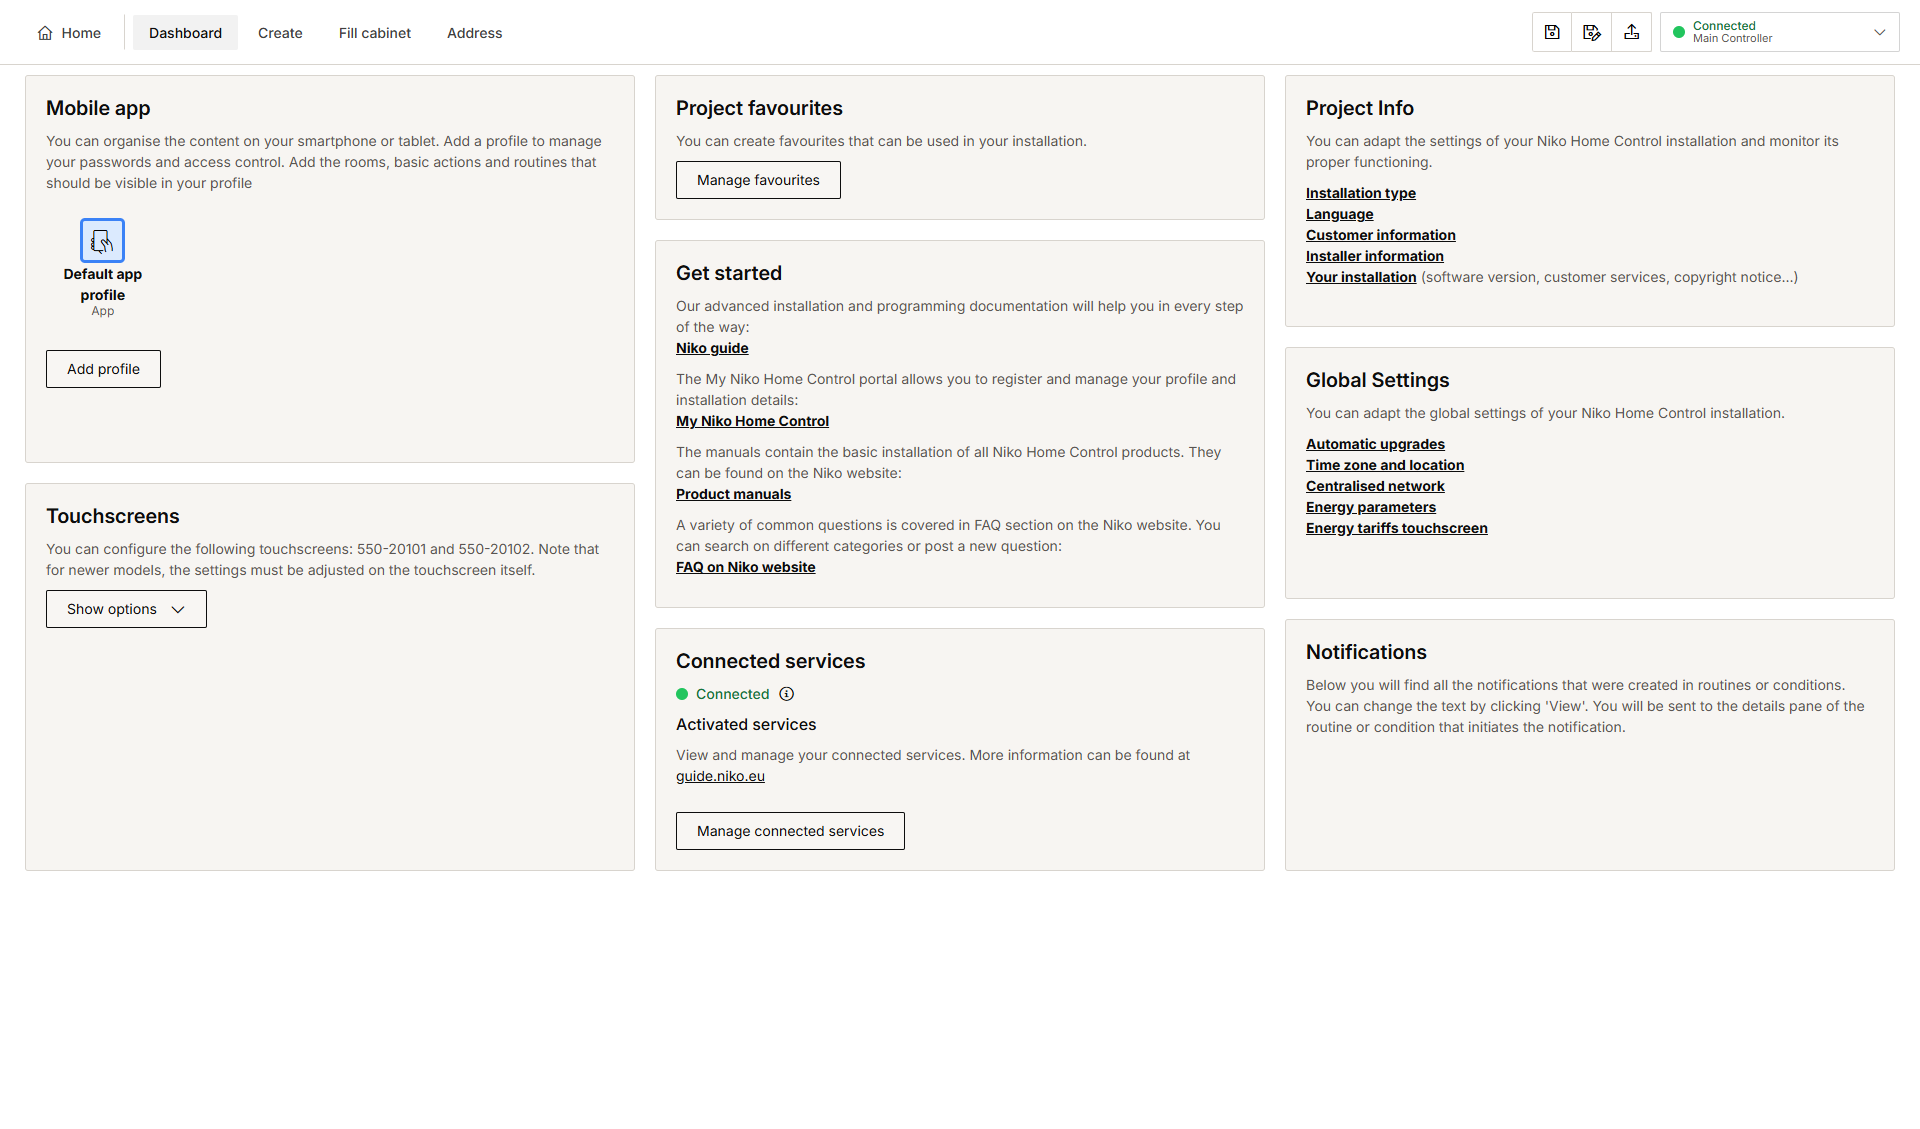Expand Show options under Touchscreens
This screenshot has width=1920, height=1129.
[x=126, y=609]
